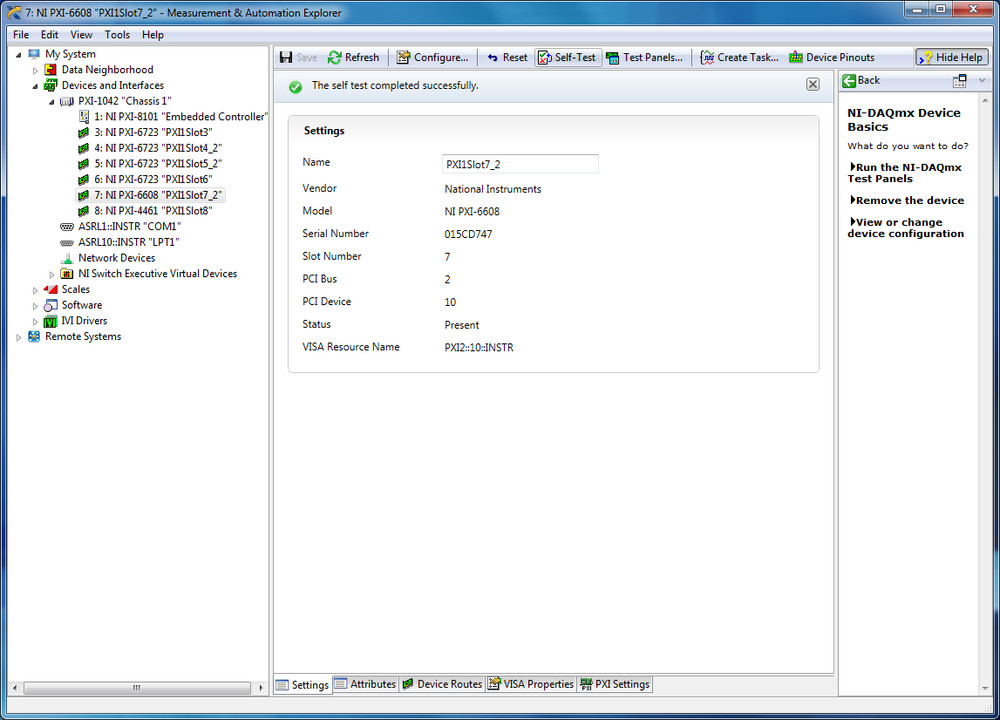Open the help pane dropdown arrow
This screenshot has height=720, width=1000.
click(x=982, y=80)
